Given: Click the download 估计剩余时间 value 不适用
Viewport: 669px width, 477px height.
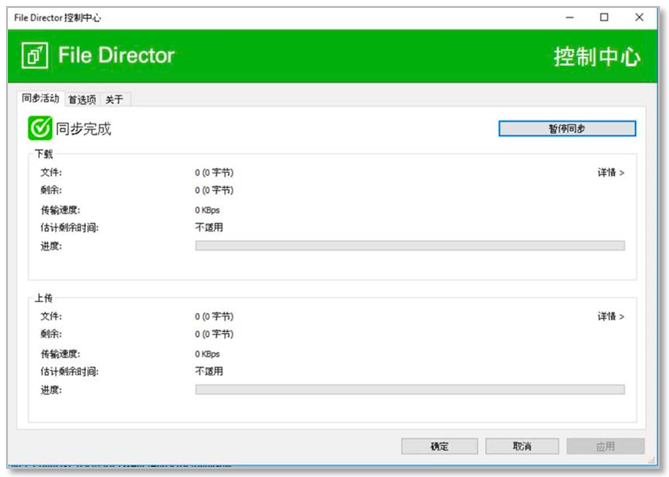Looking at the screenshot, I should (x=209, y=227).
